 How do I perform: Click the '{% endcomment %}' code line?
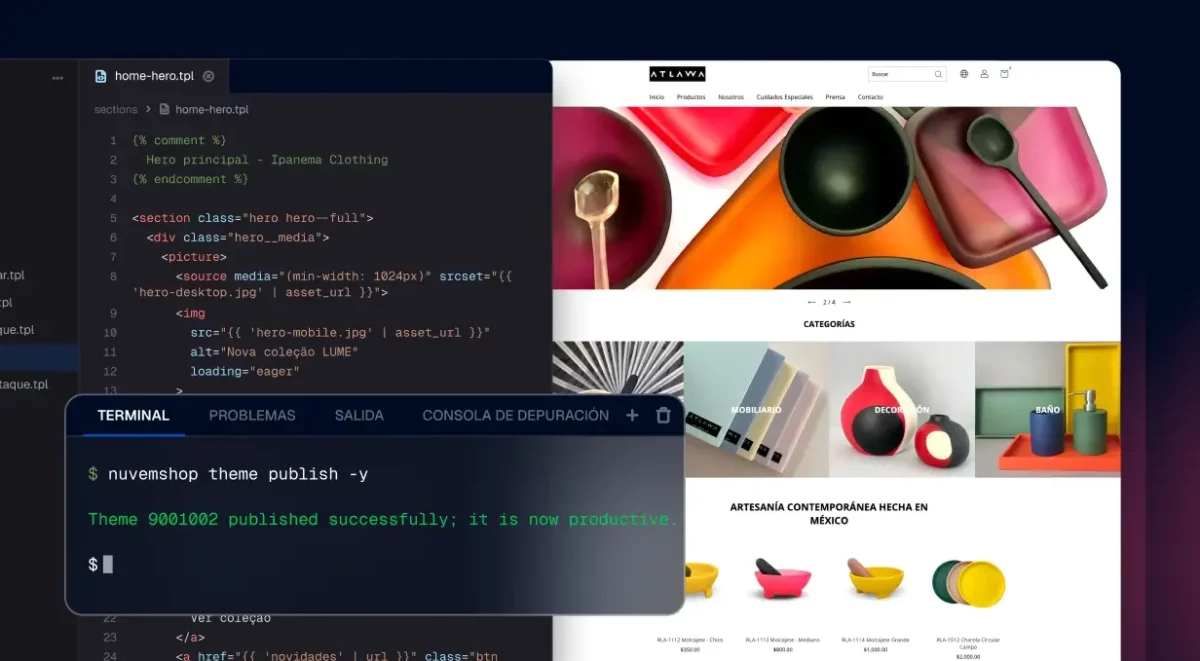coord(190,179)
